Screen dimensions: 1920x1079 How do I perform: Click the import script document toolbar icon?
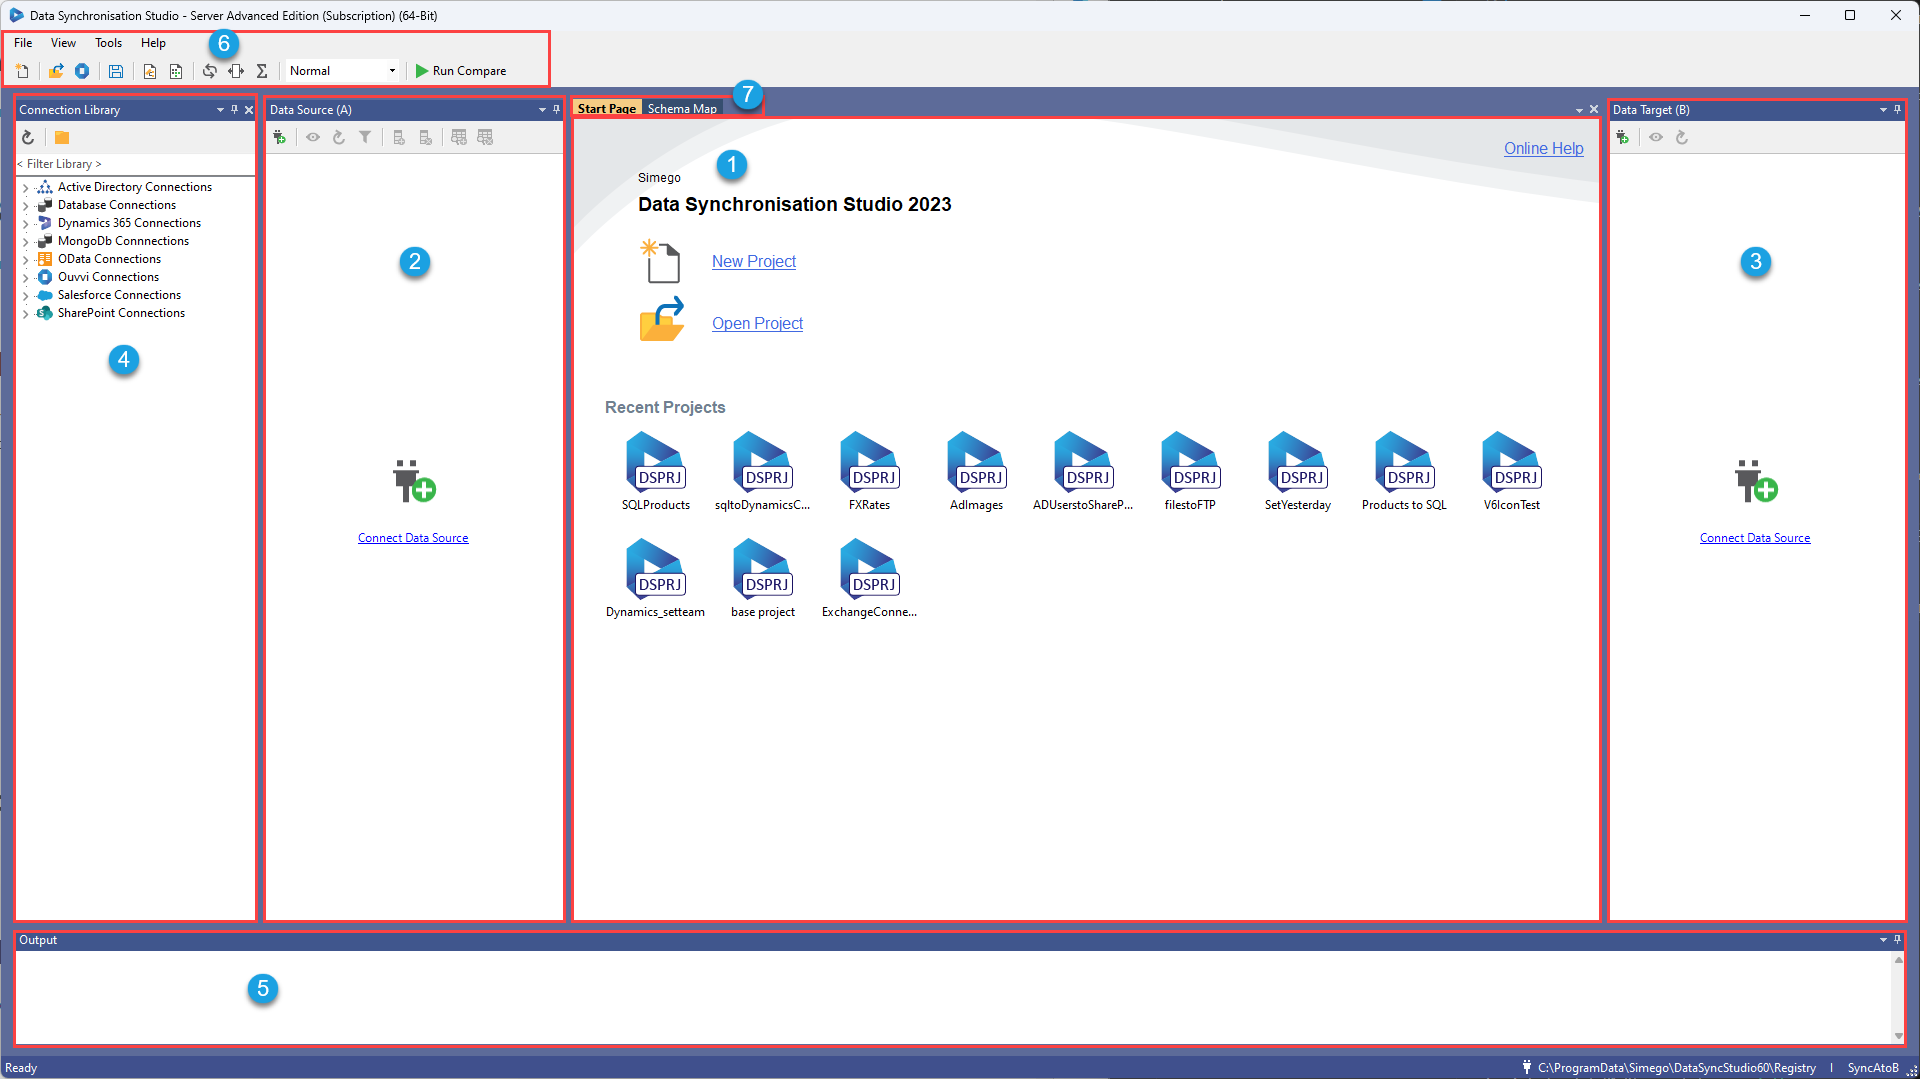[150, 71]
